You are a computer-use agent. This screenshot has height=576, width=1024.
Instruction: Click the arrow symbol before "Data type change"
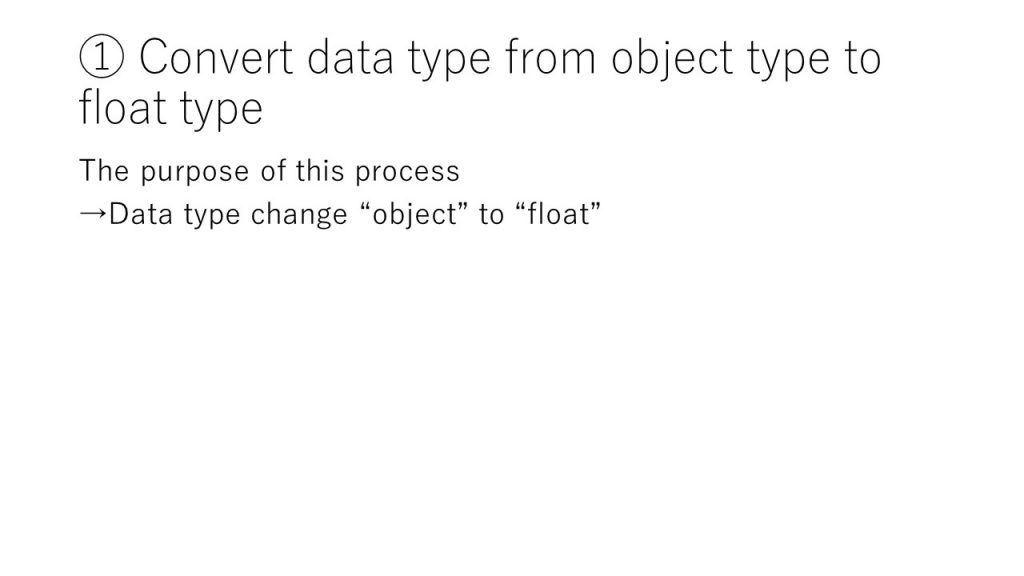(92, 214)
